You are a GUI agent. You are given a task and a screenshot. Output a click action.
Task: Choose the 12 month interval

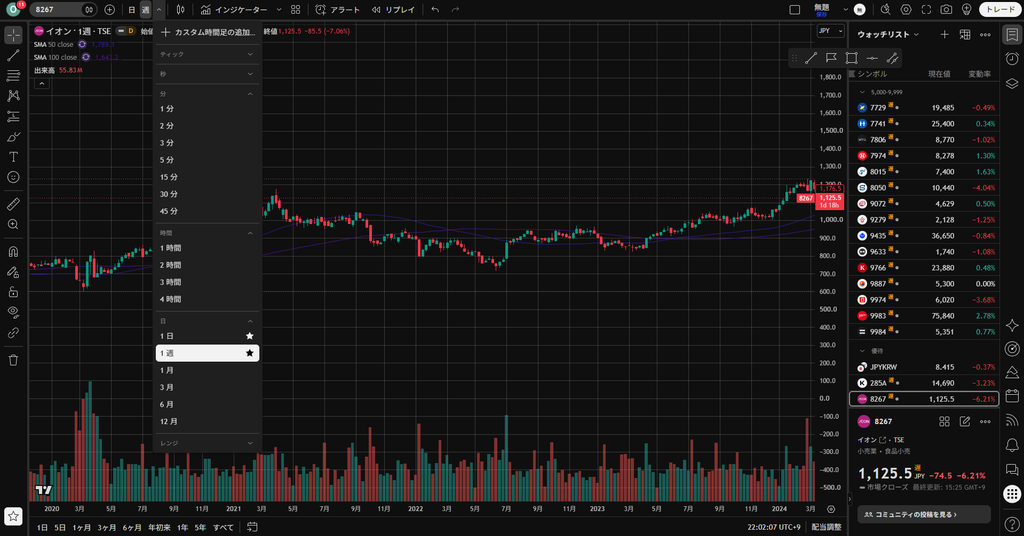pyautogui.click(x=208, y=421)
